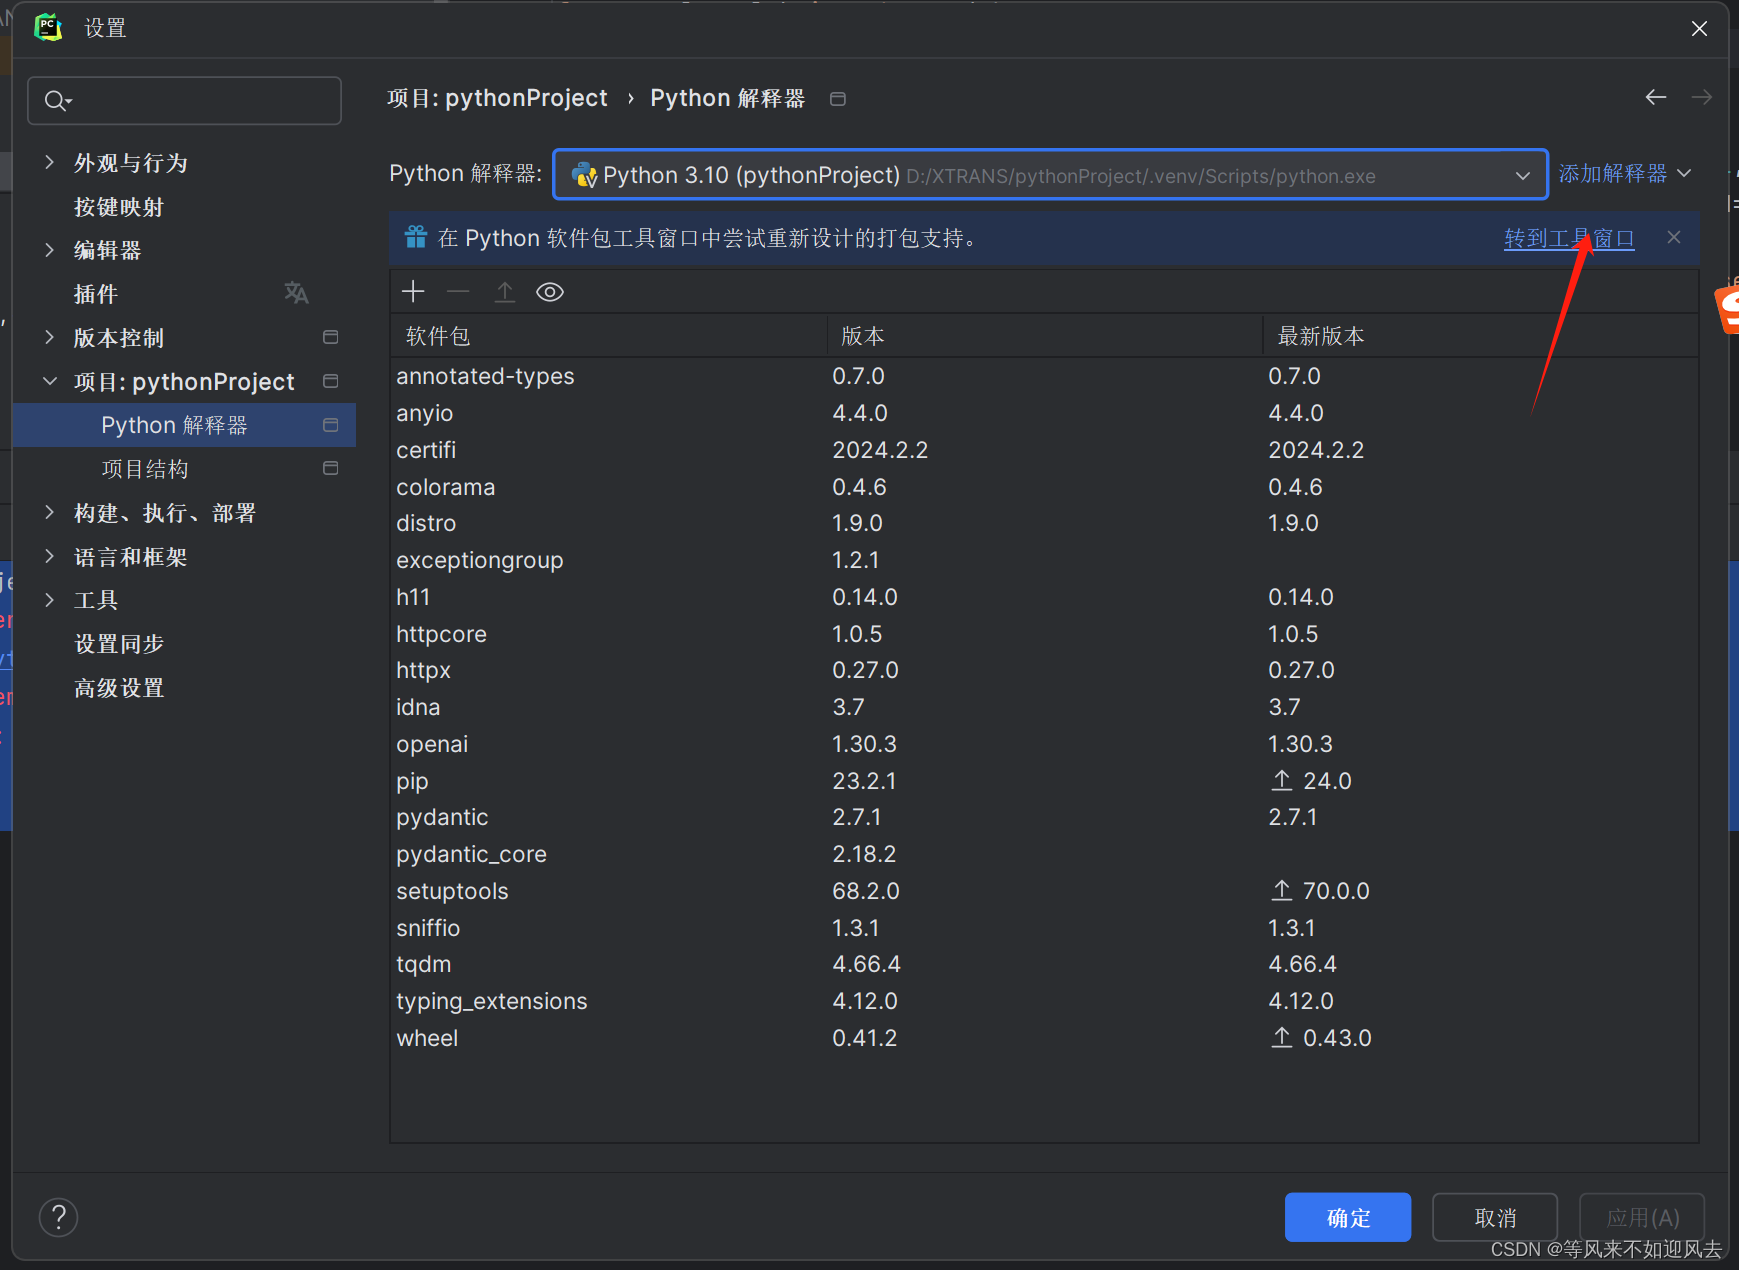Select the openai package row

(x=1044, y=744)
